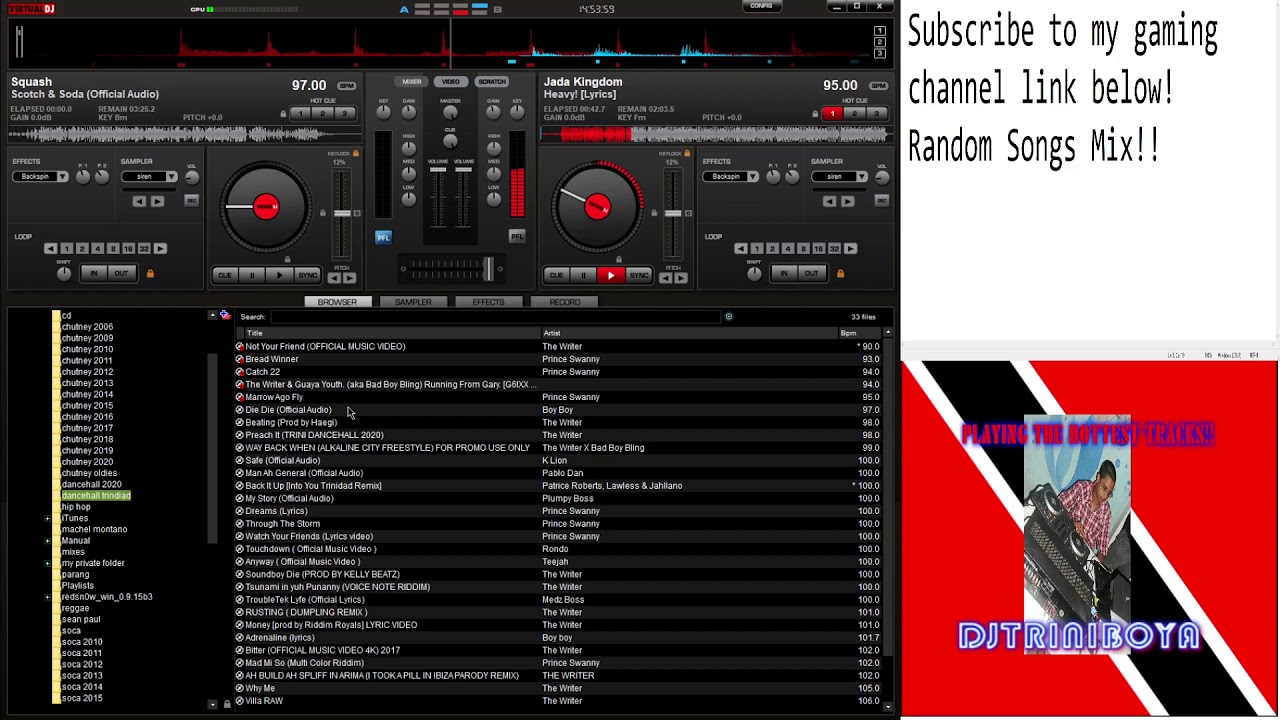Toggle the right deck hot cue lock
Screen dimensions: 1280x720
coord(815,114)
